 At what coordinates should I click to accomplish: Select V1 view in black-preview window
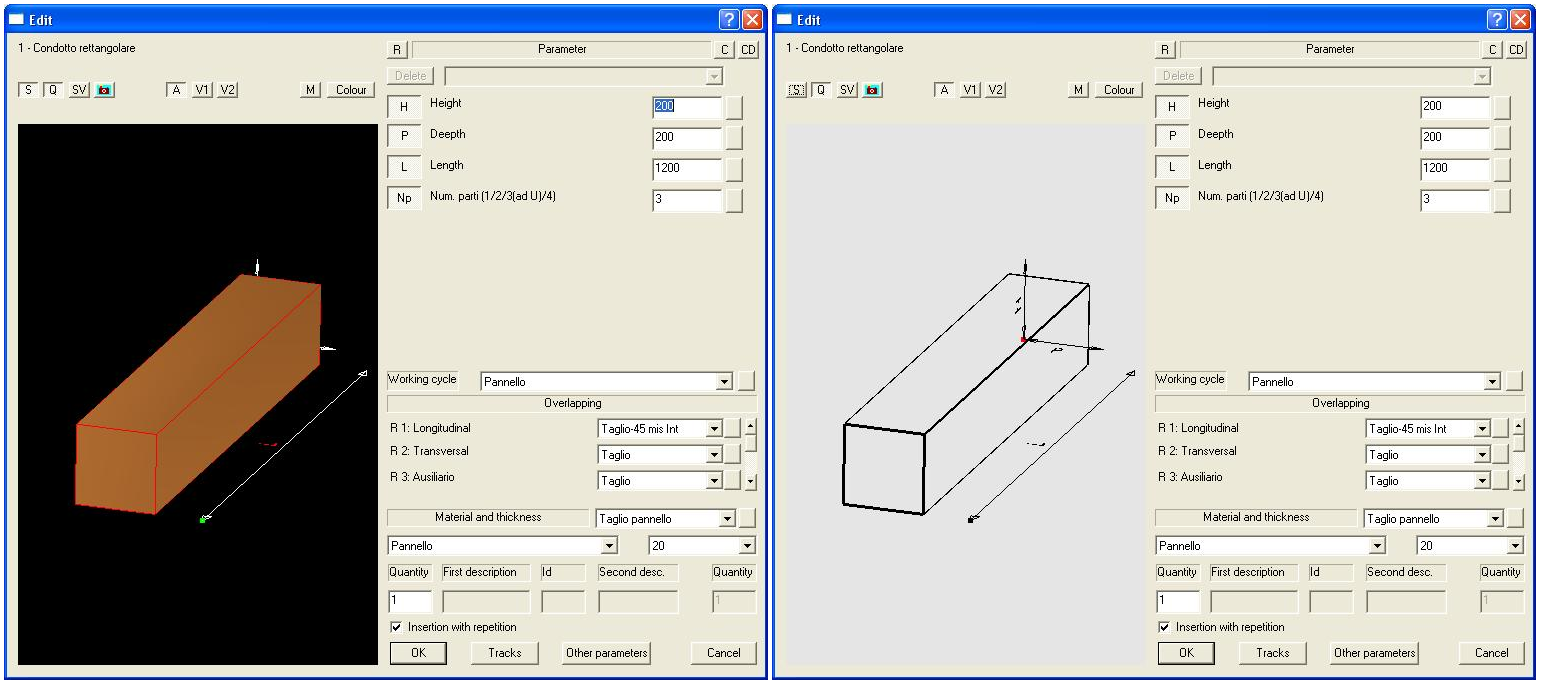point(202,90)
